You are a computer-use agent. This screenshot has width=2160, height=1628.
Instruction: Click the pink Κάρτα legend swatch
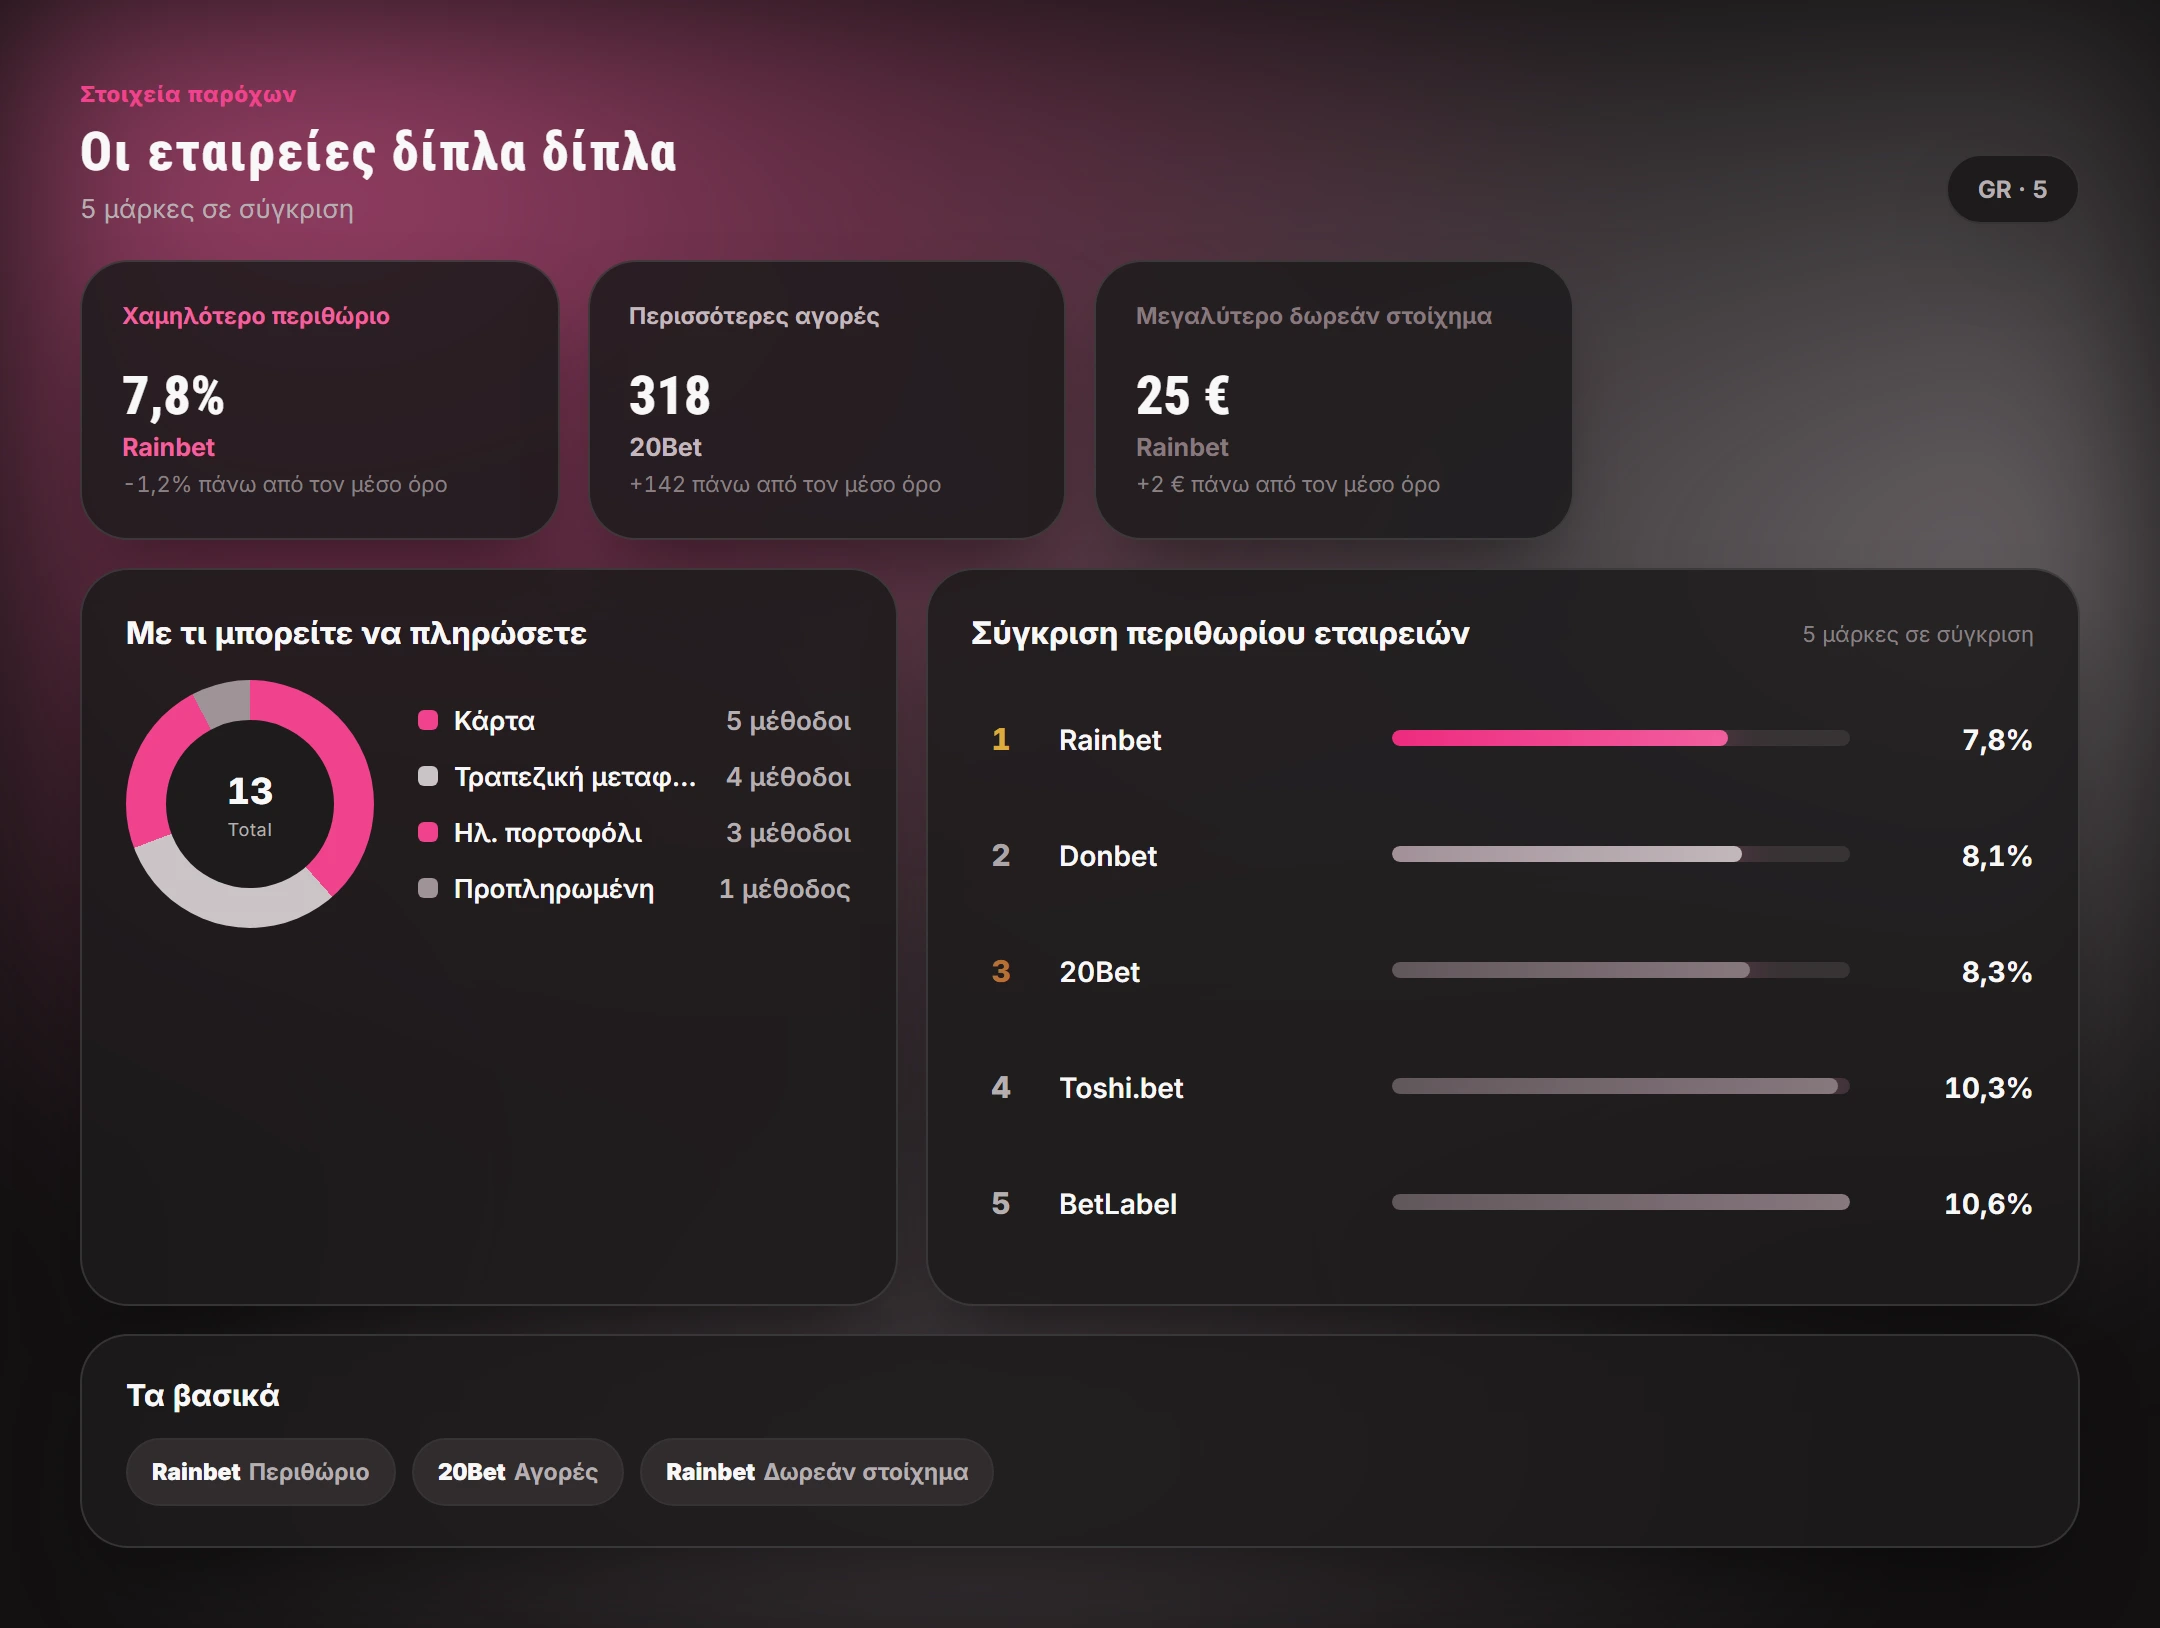click(x=428, y=720)
